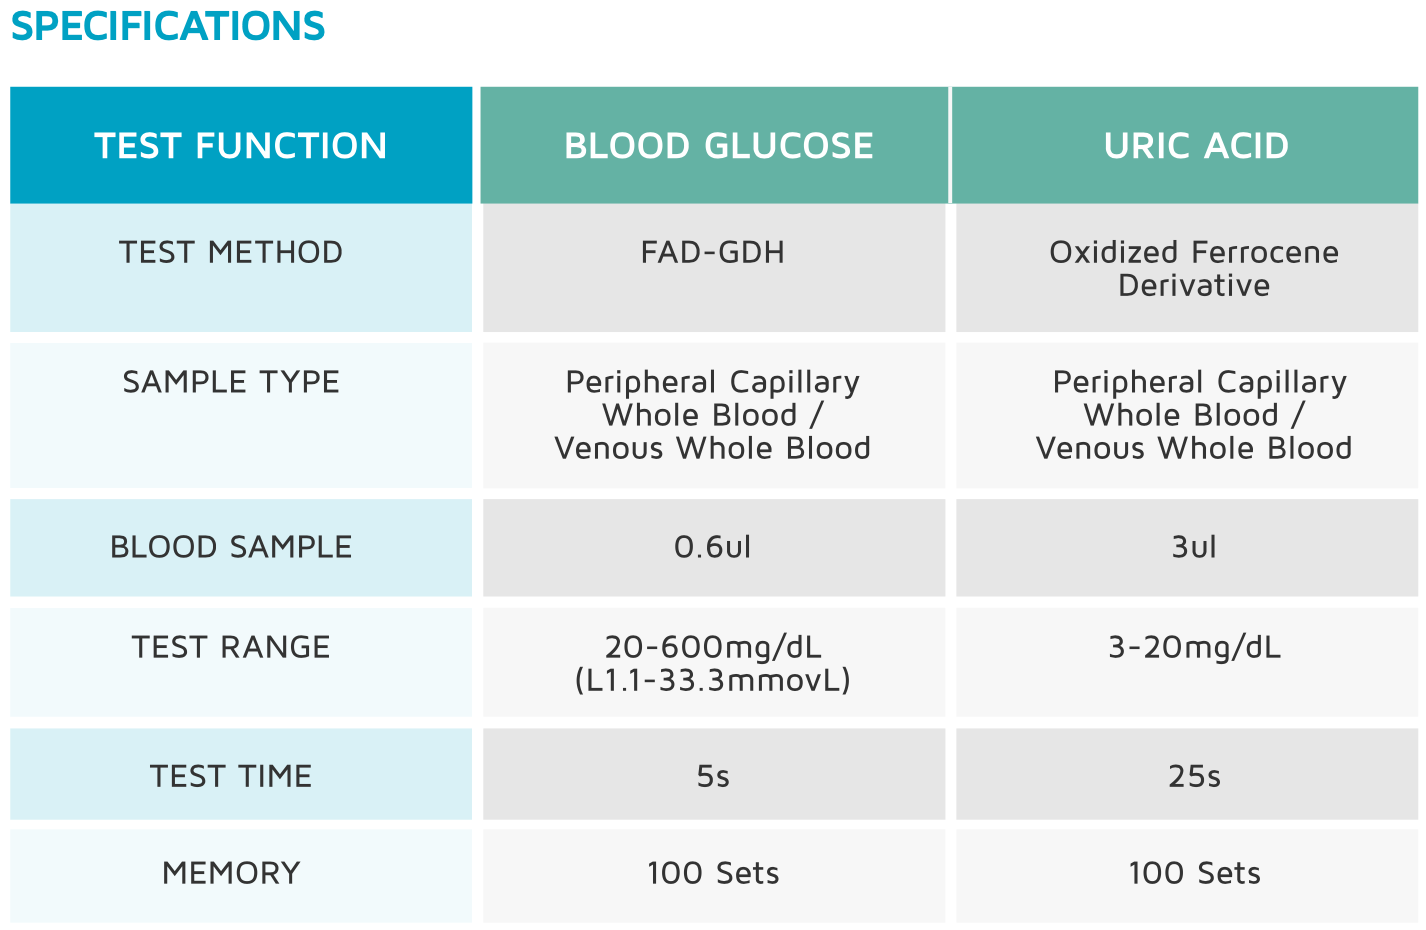Click the 3ul blood sample cell
Viewport: 1426px width, 930px height.
coord(1187,548)
